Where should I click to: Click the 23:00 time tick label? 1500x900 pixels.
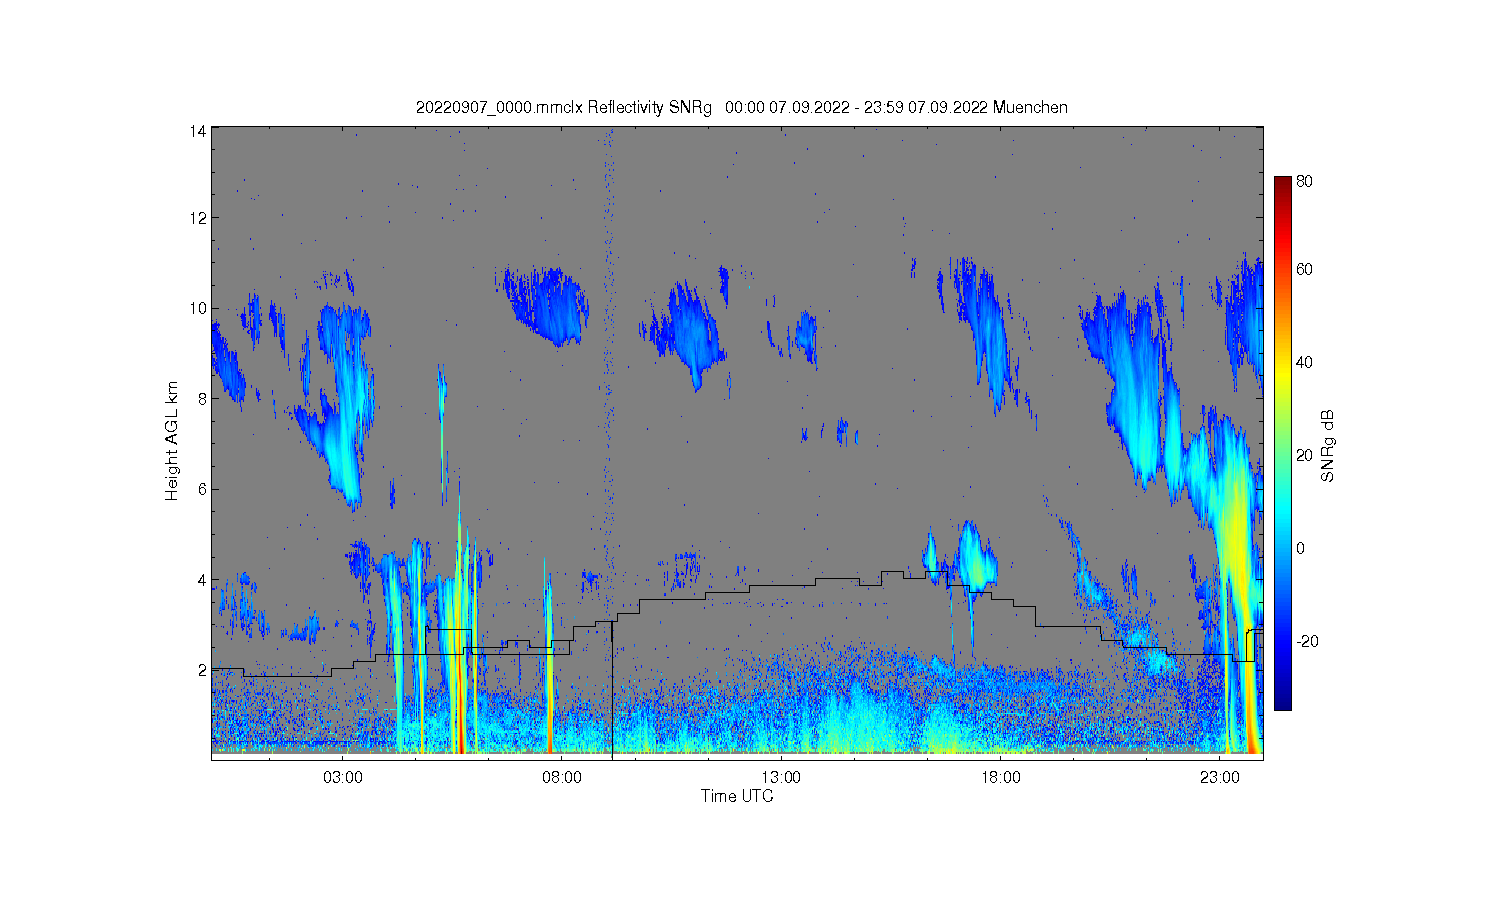tap(1219, 777)
